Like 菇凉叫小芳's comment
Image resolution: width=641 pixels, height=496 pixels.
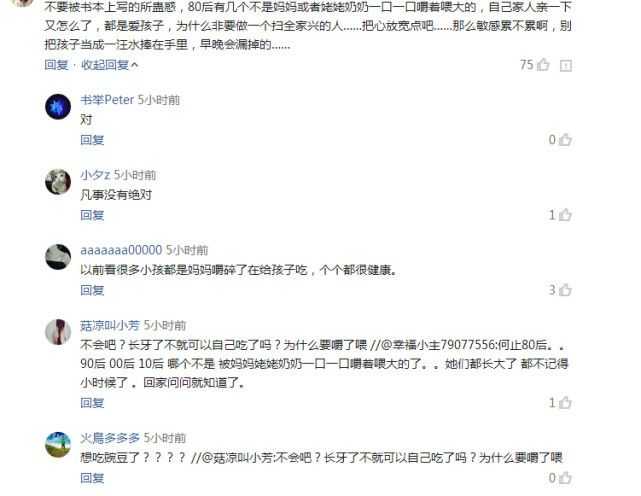565,403
